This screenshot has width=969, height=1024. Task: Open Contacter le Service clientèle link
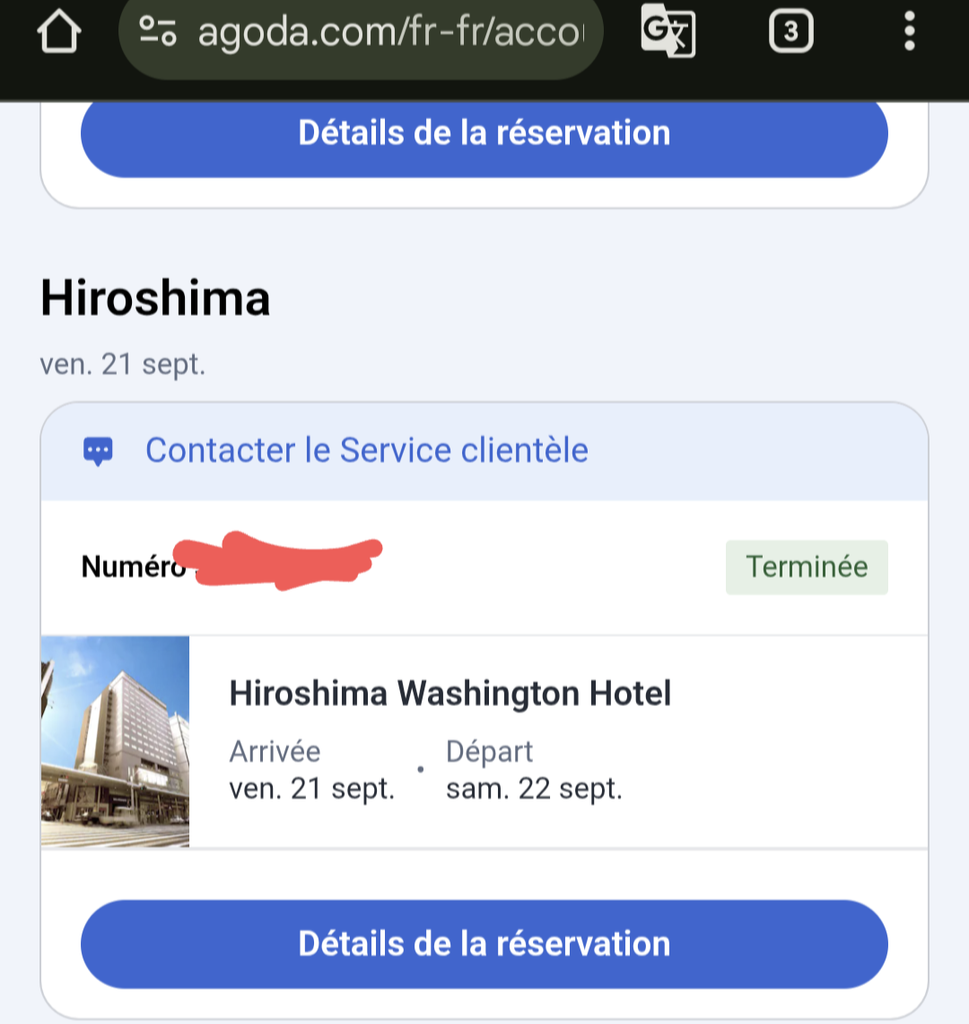click(366, 451)
